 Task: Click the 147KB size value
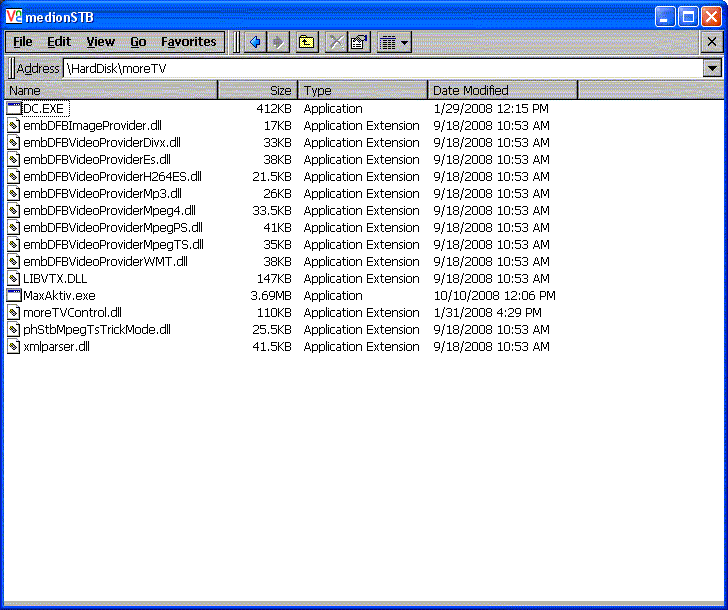click(x=274, y=279)
